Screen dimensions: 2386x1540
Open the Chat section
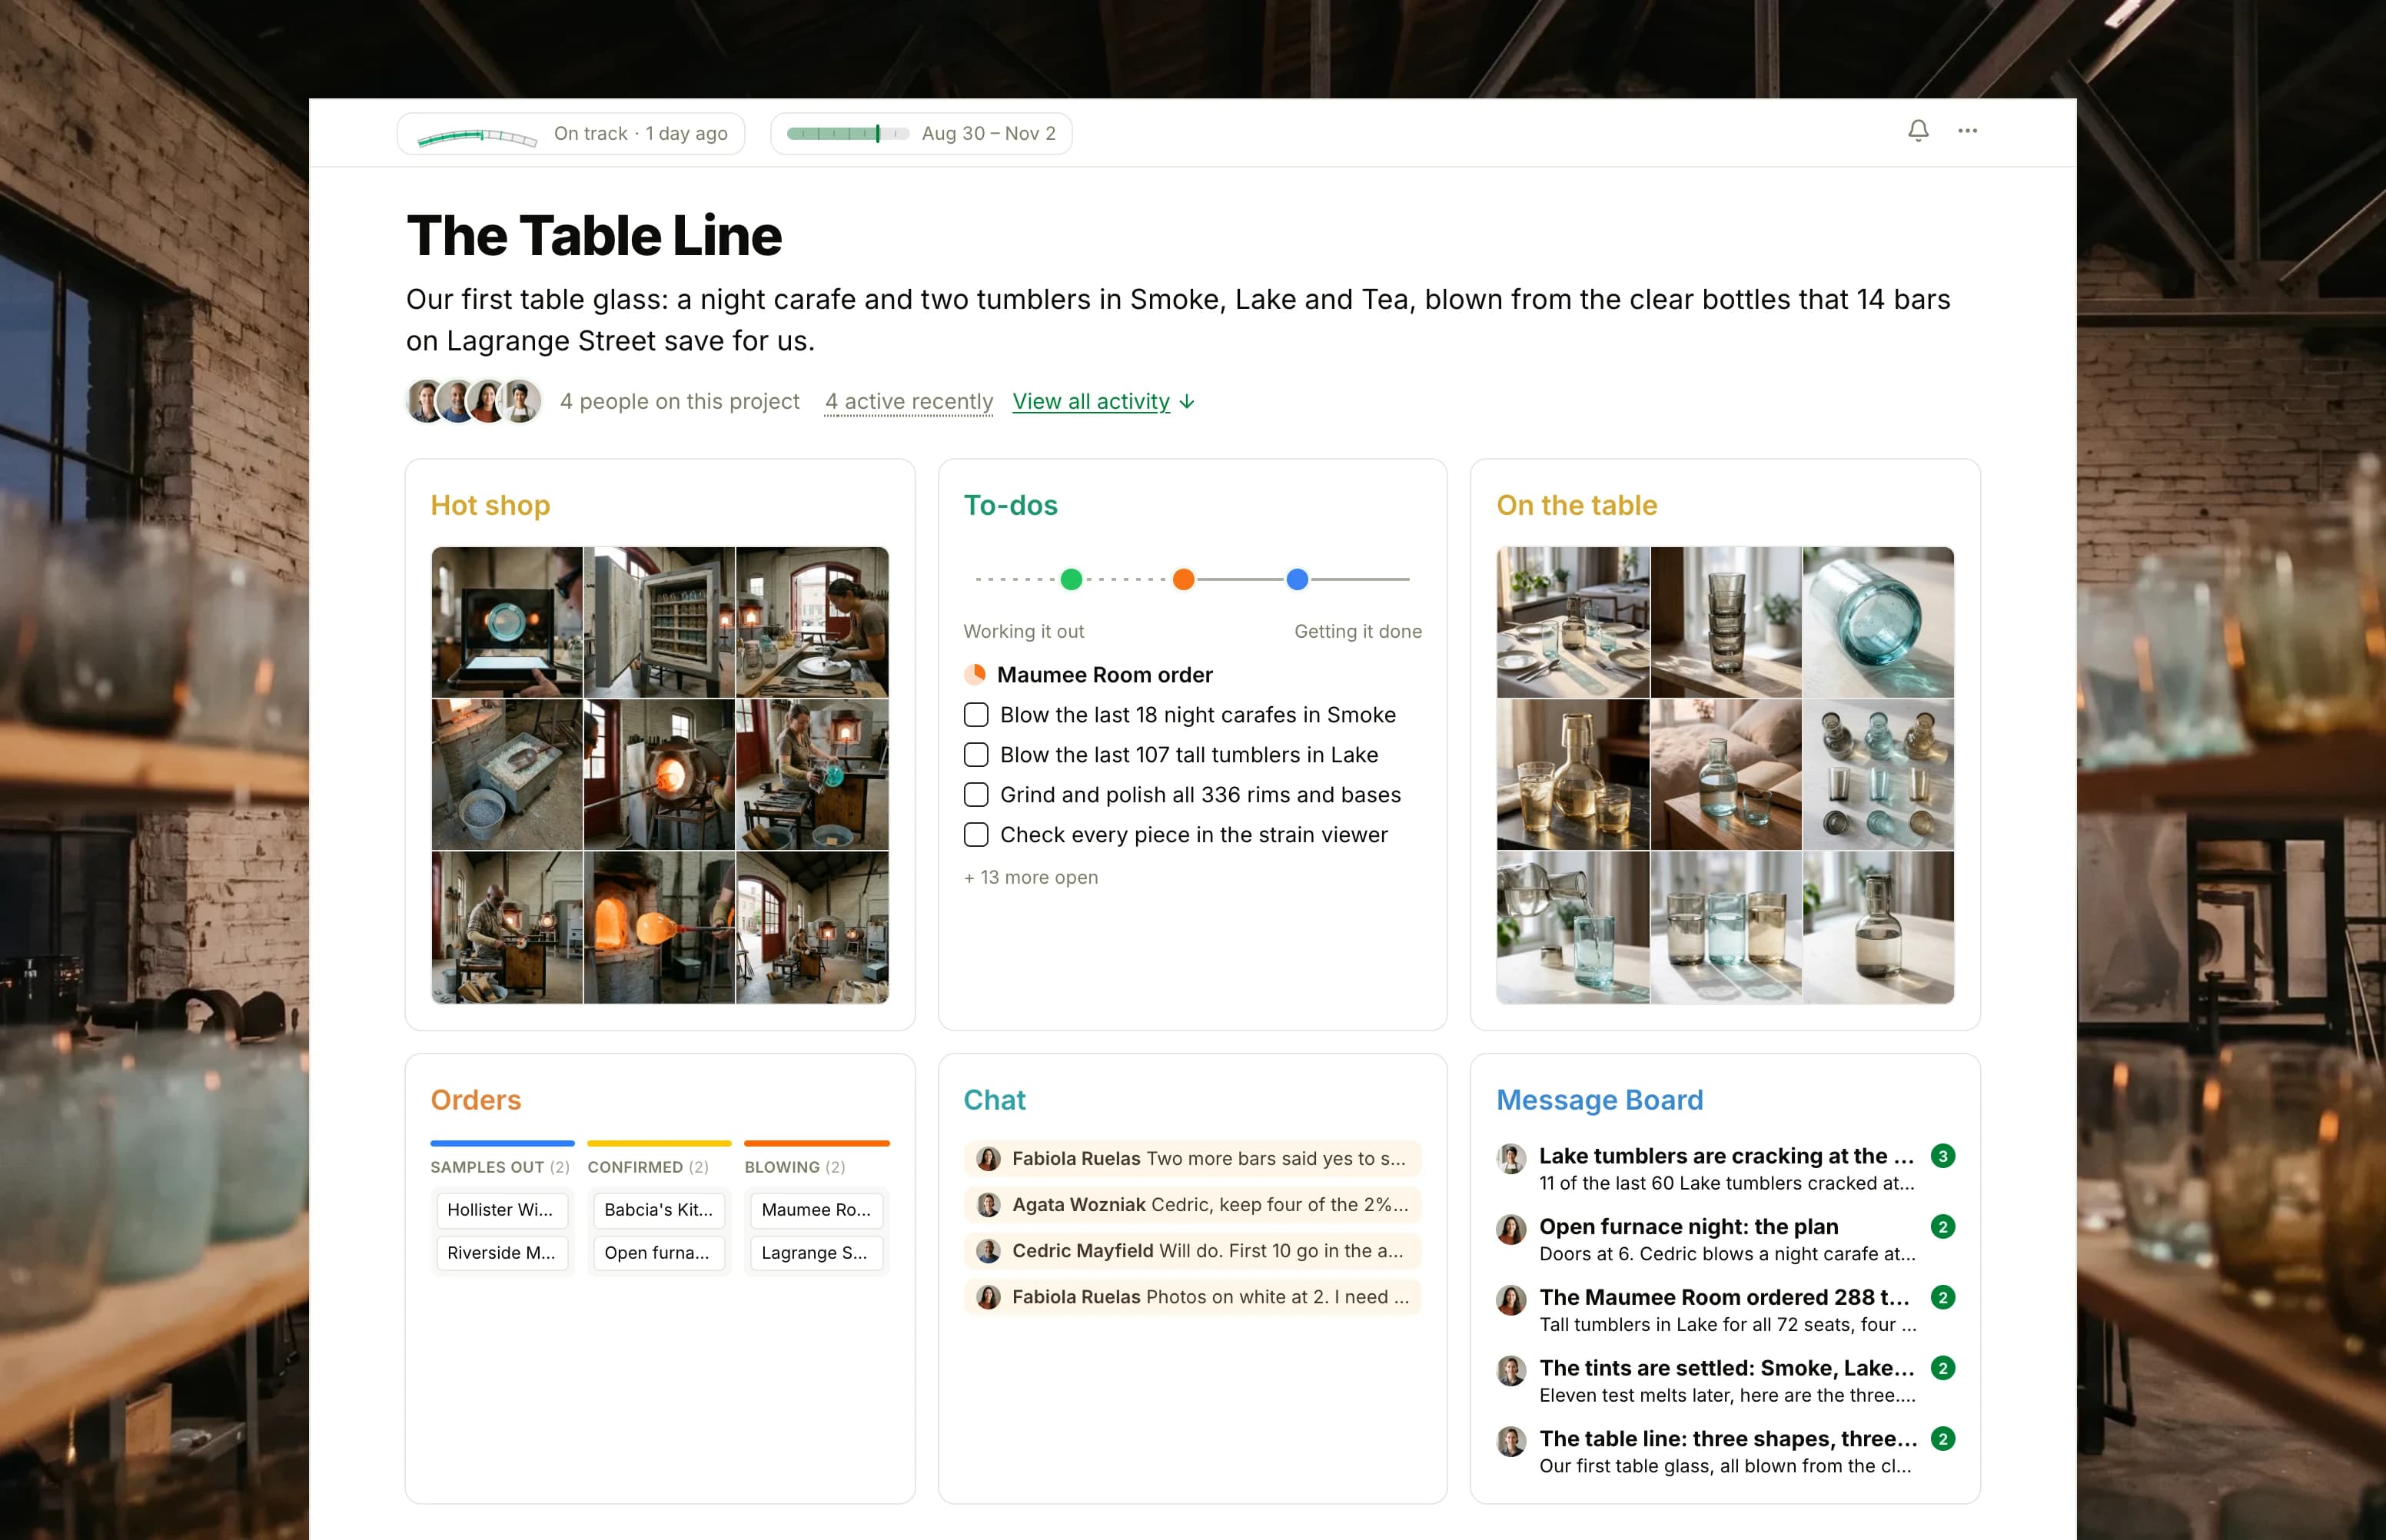click(x=994, y=1100)
